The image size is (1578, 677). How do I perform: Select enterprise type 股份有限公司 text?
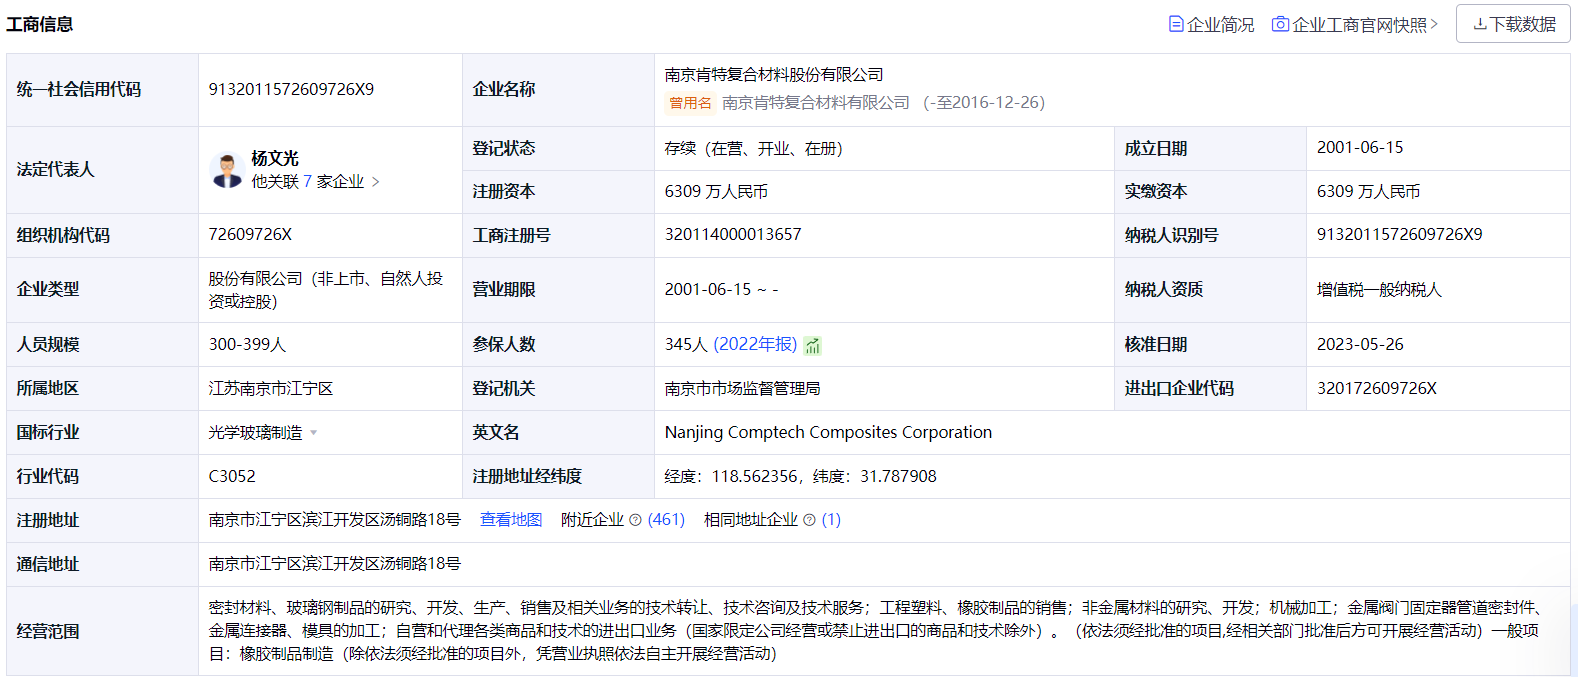point(326,290)
